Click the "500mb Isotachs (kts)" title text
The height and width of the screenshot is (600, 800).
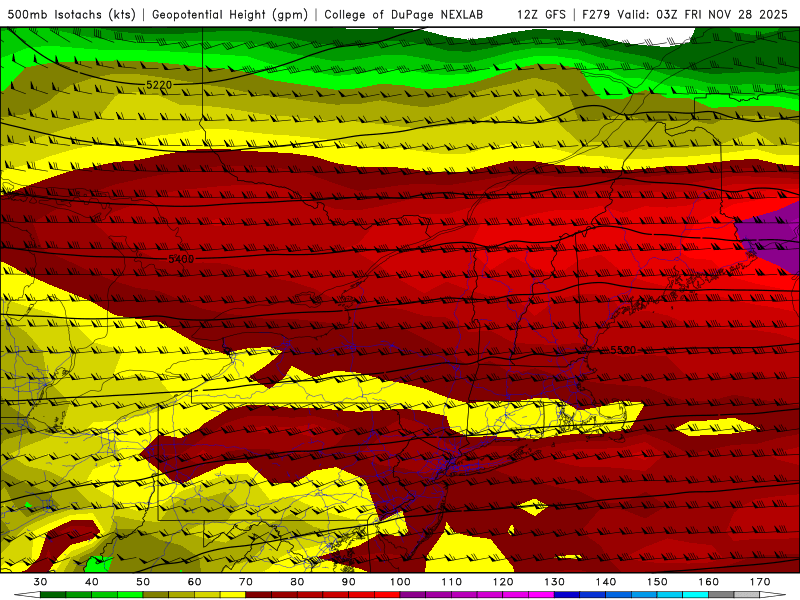(x=71, y=14)
